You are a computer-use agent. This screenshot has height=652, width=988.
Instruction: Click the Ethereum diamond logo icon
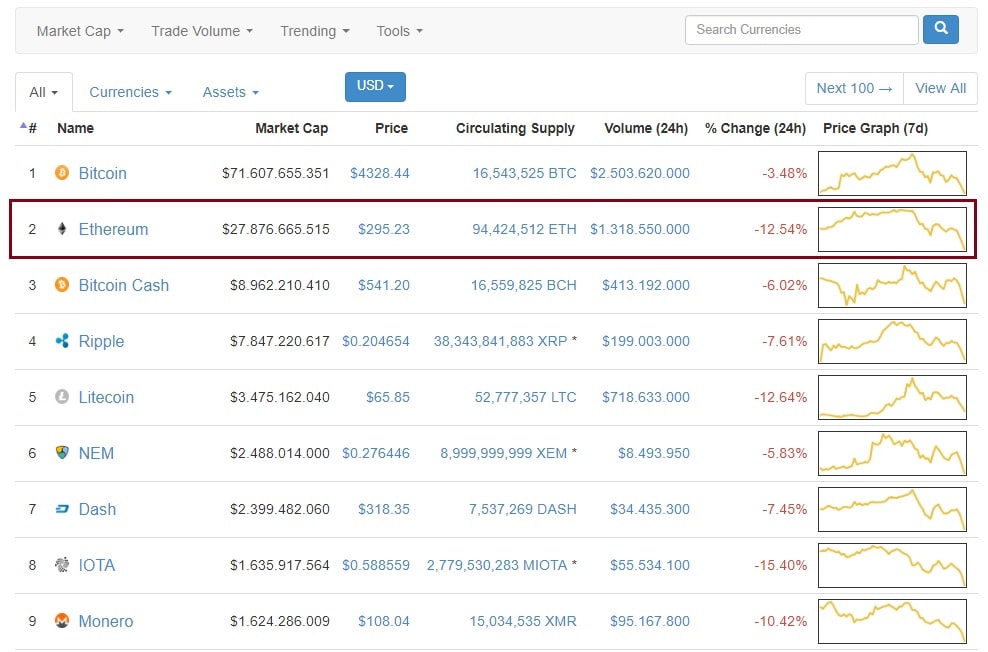pyautogui.click(x=62, y=229)
